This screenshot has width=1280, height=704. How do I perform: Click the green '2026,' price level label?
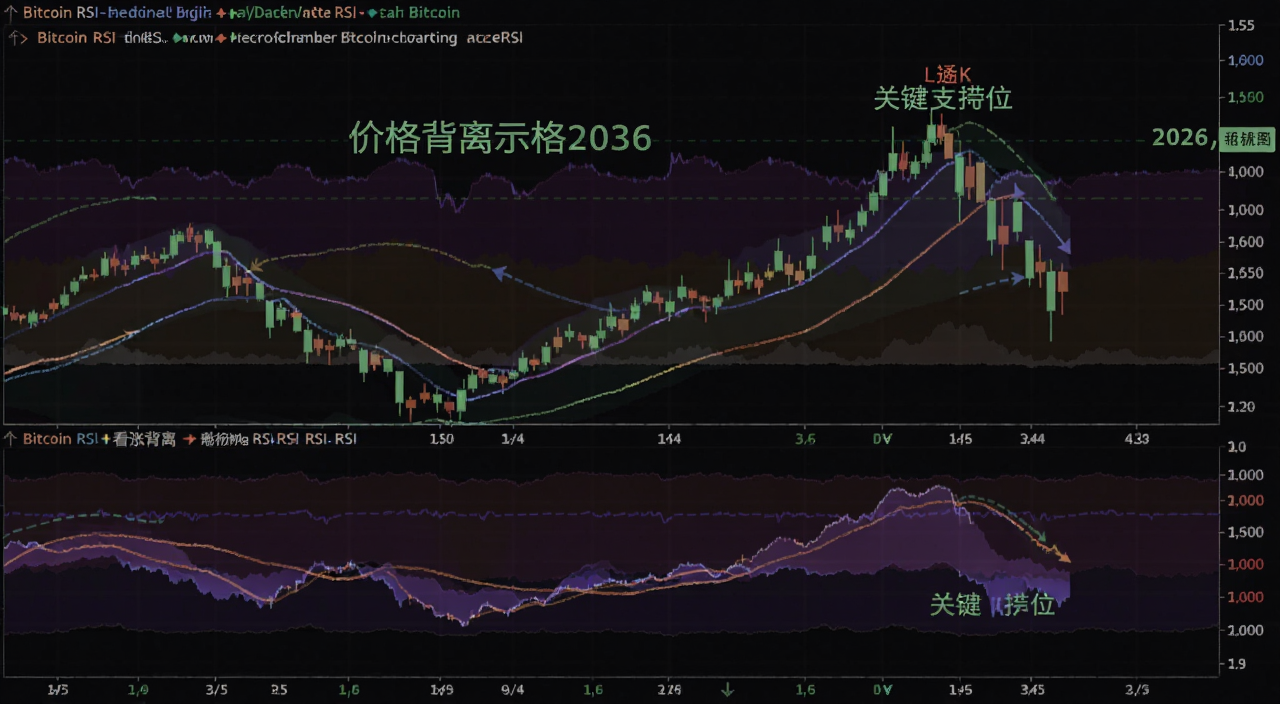pos(1184,137)
